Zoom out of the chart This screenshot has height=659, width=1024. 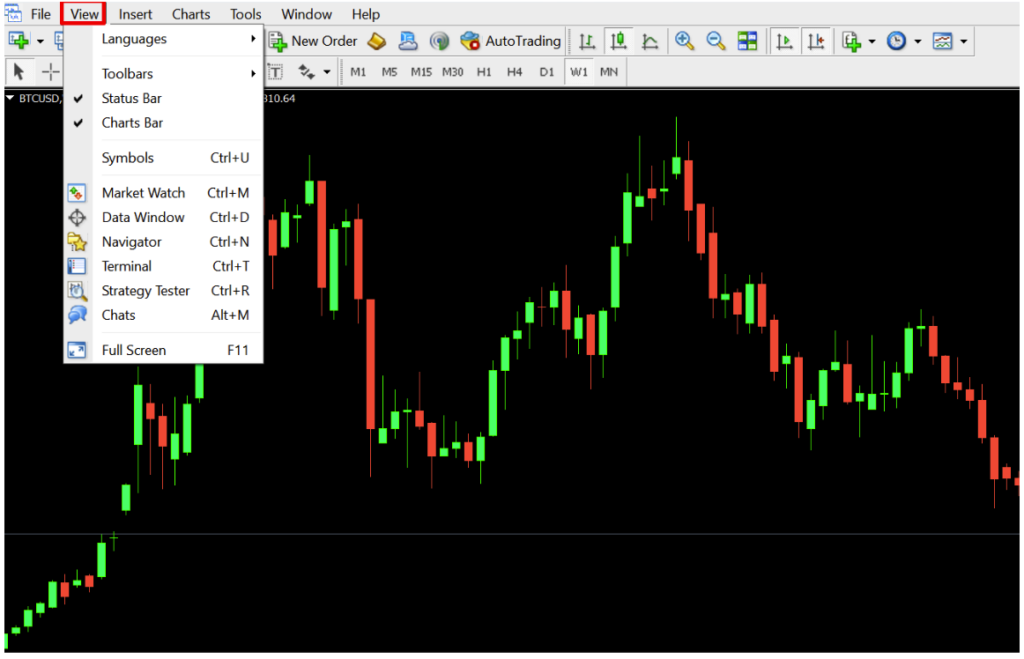click(x=716, y=41)
